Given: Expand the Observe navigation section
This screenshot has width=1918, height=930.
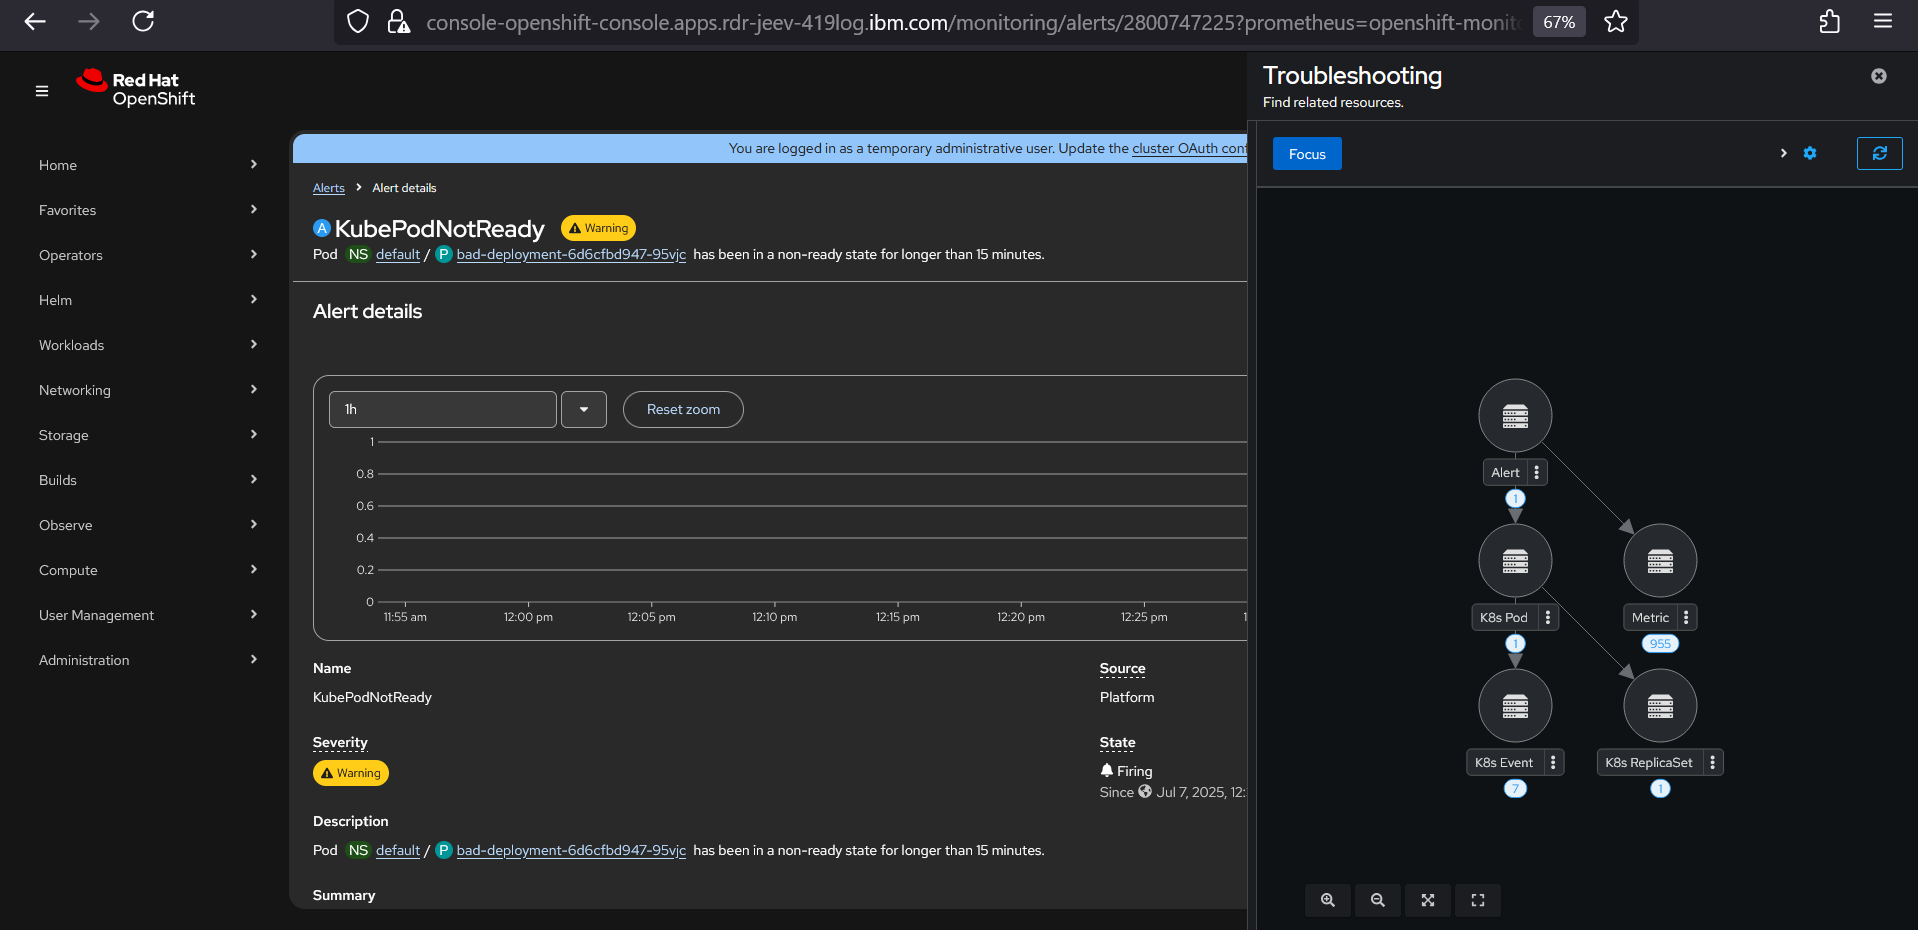Looking at the screenshot, I should (148, 525).
